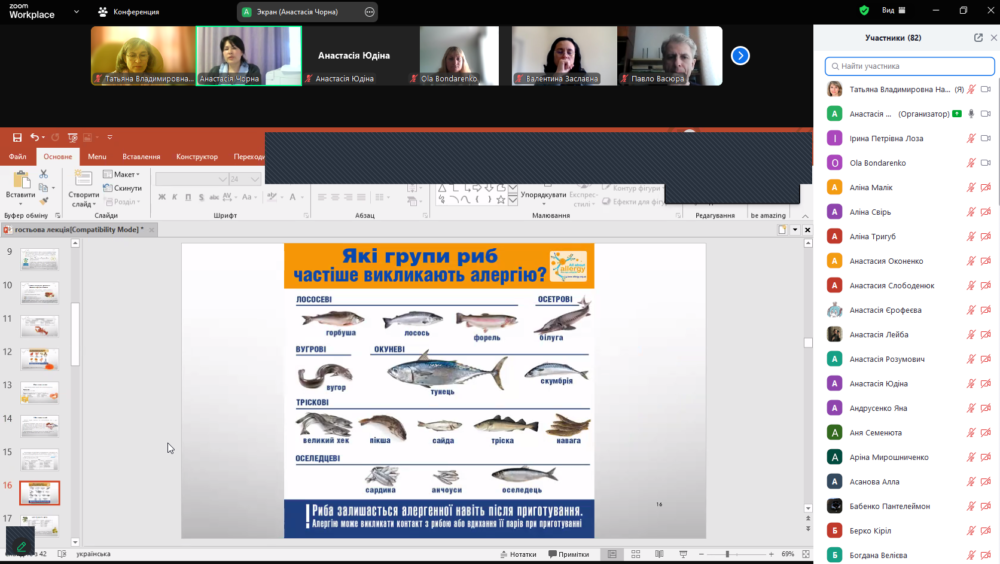The image size is (1000, 564).
Task: Toggle microphone for Аліна Малік
Action: point(971,187)
